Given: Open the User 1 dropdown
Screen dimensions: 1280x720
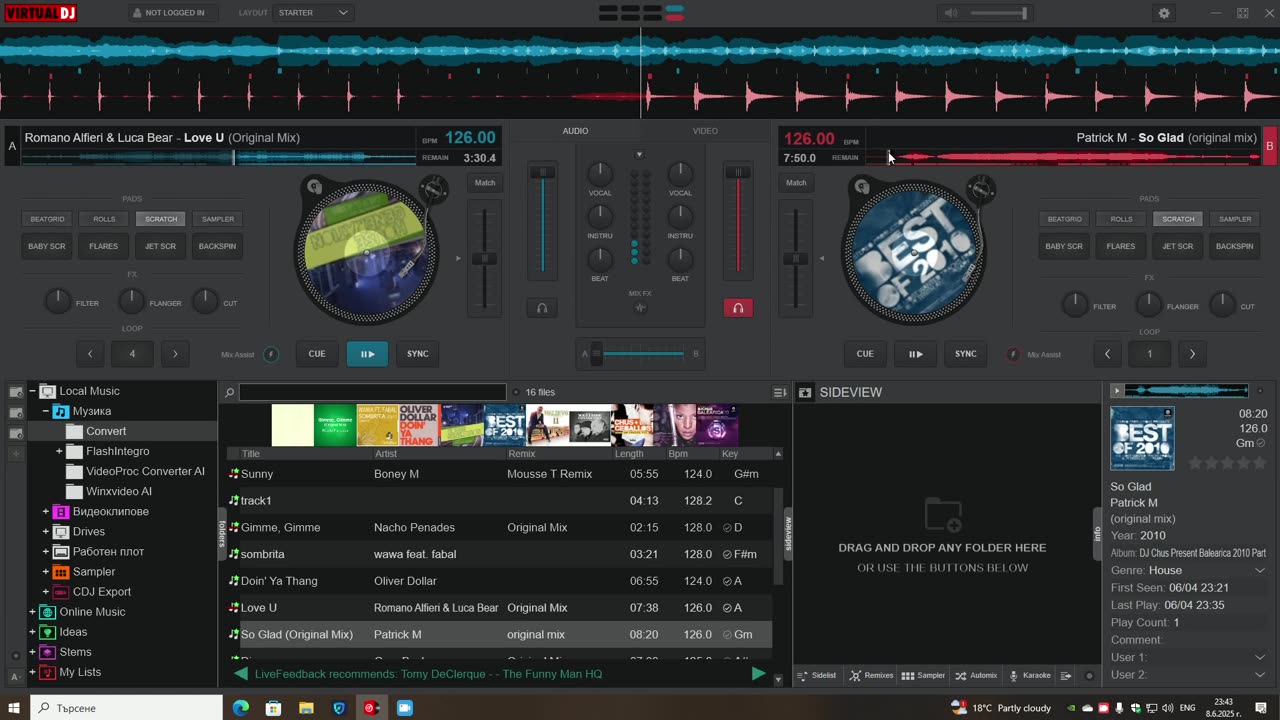Looking at the screenshot, I should pos(1259,657).
